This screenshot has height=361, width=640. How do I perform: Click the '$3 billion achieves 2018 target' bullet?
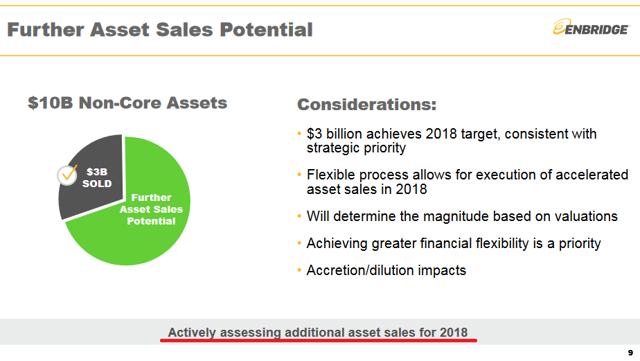pyautogui.click(x=451, y=140)
